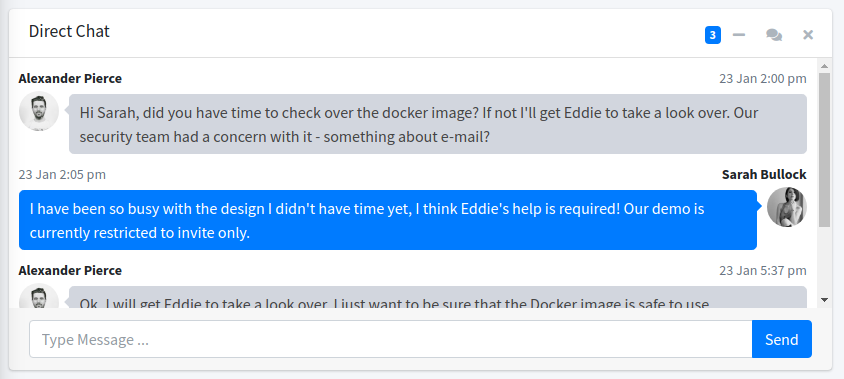
Task: Click the chat scrollbar down arrow
Action: 824,300
